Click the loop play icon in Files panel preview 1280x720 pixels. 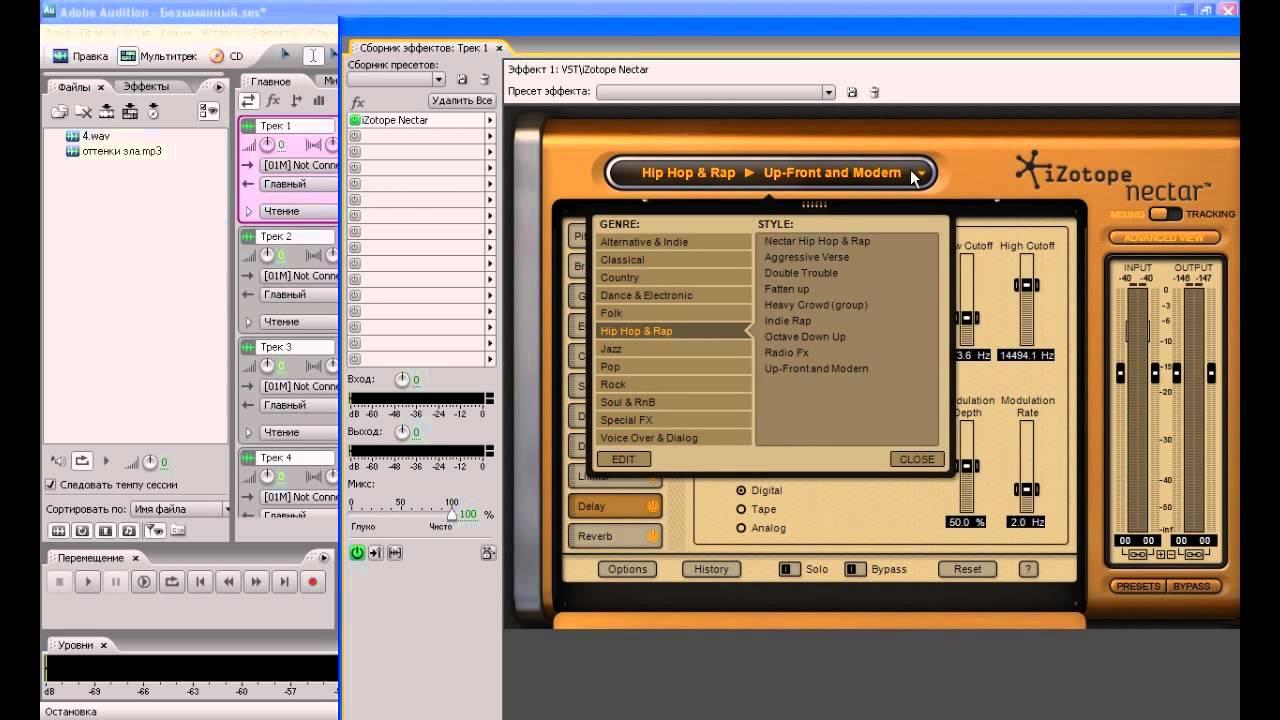(x=82, y=461)
